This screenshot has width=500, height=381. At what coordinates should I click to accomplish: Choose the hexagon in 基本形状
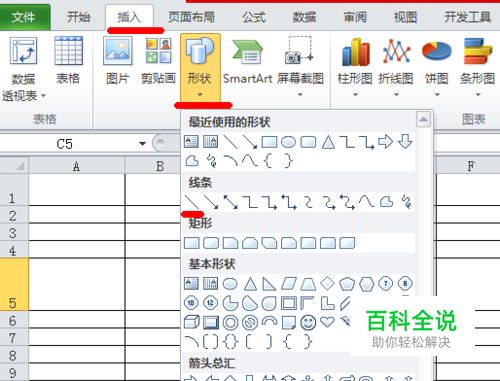tap(366, 284)
